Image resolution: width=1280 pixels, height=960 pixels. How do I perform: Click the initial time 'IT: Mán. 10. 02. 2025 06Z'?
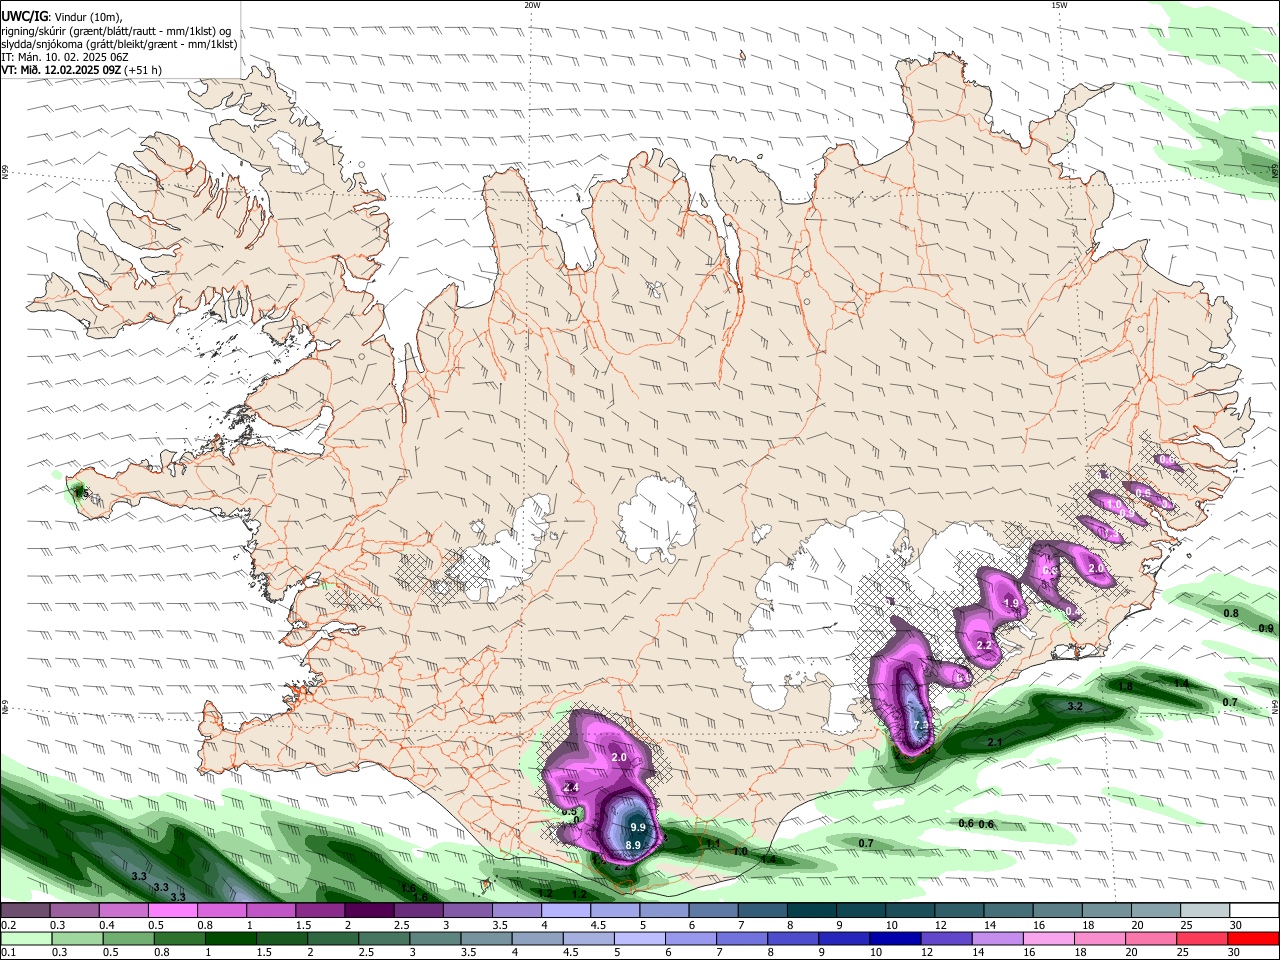[64, 57]
